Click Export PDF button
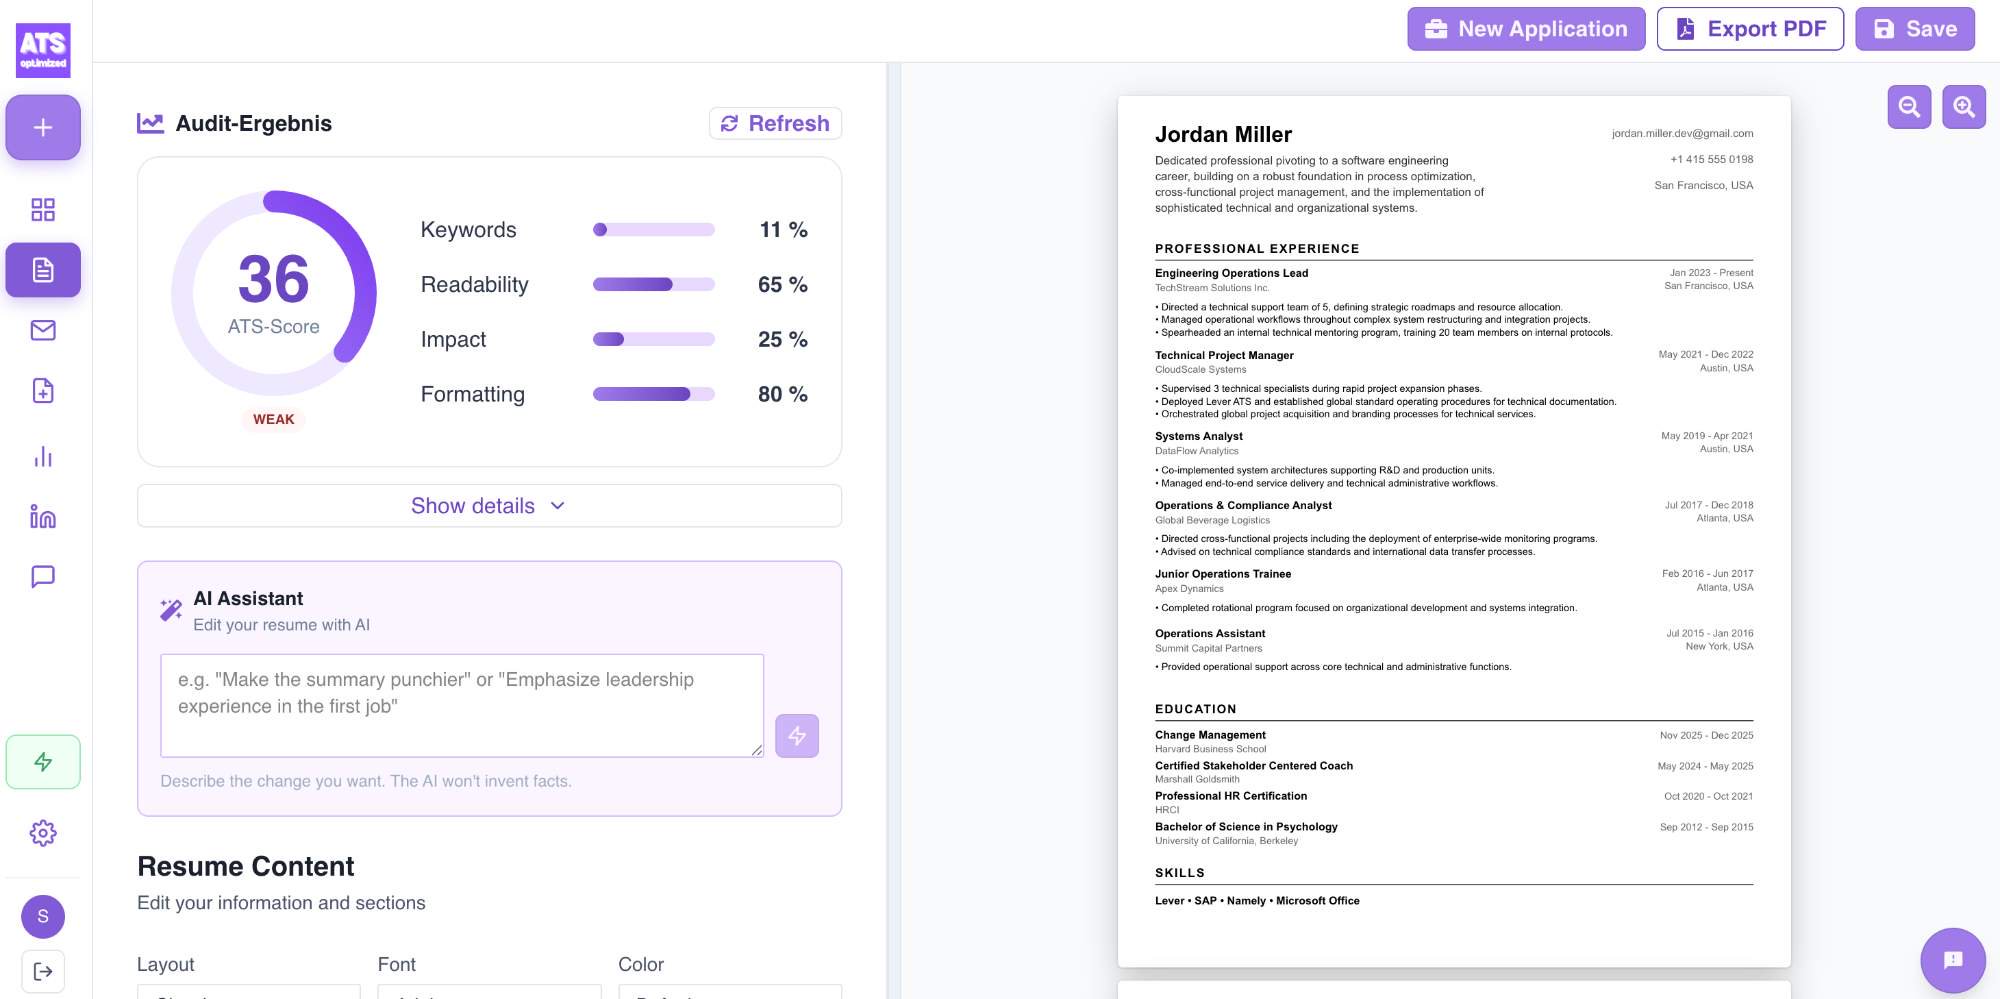2000x999 pixels. click(x=1750, y=29)
